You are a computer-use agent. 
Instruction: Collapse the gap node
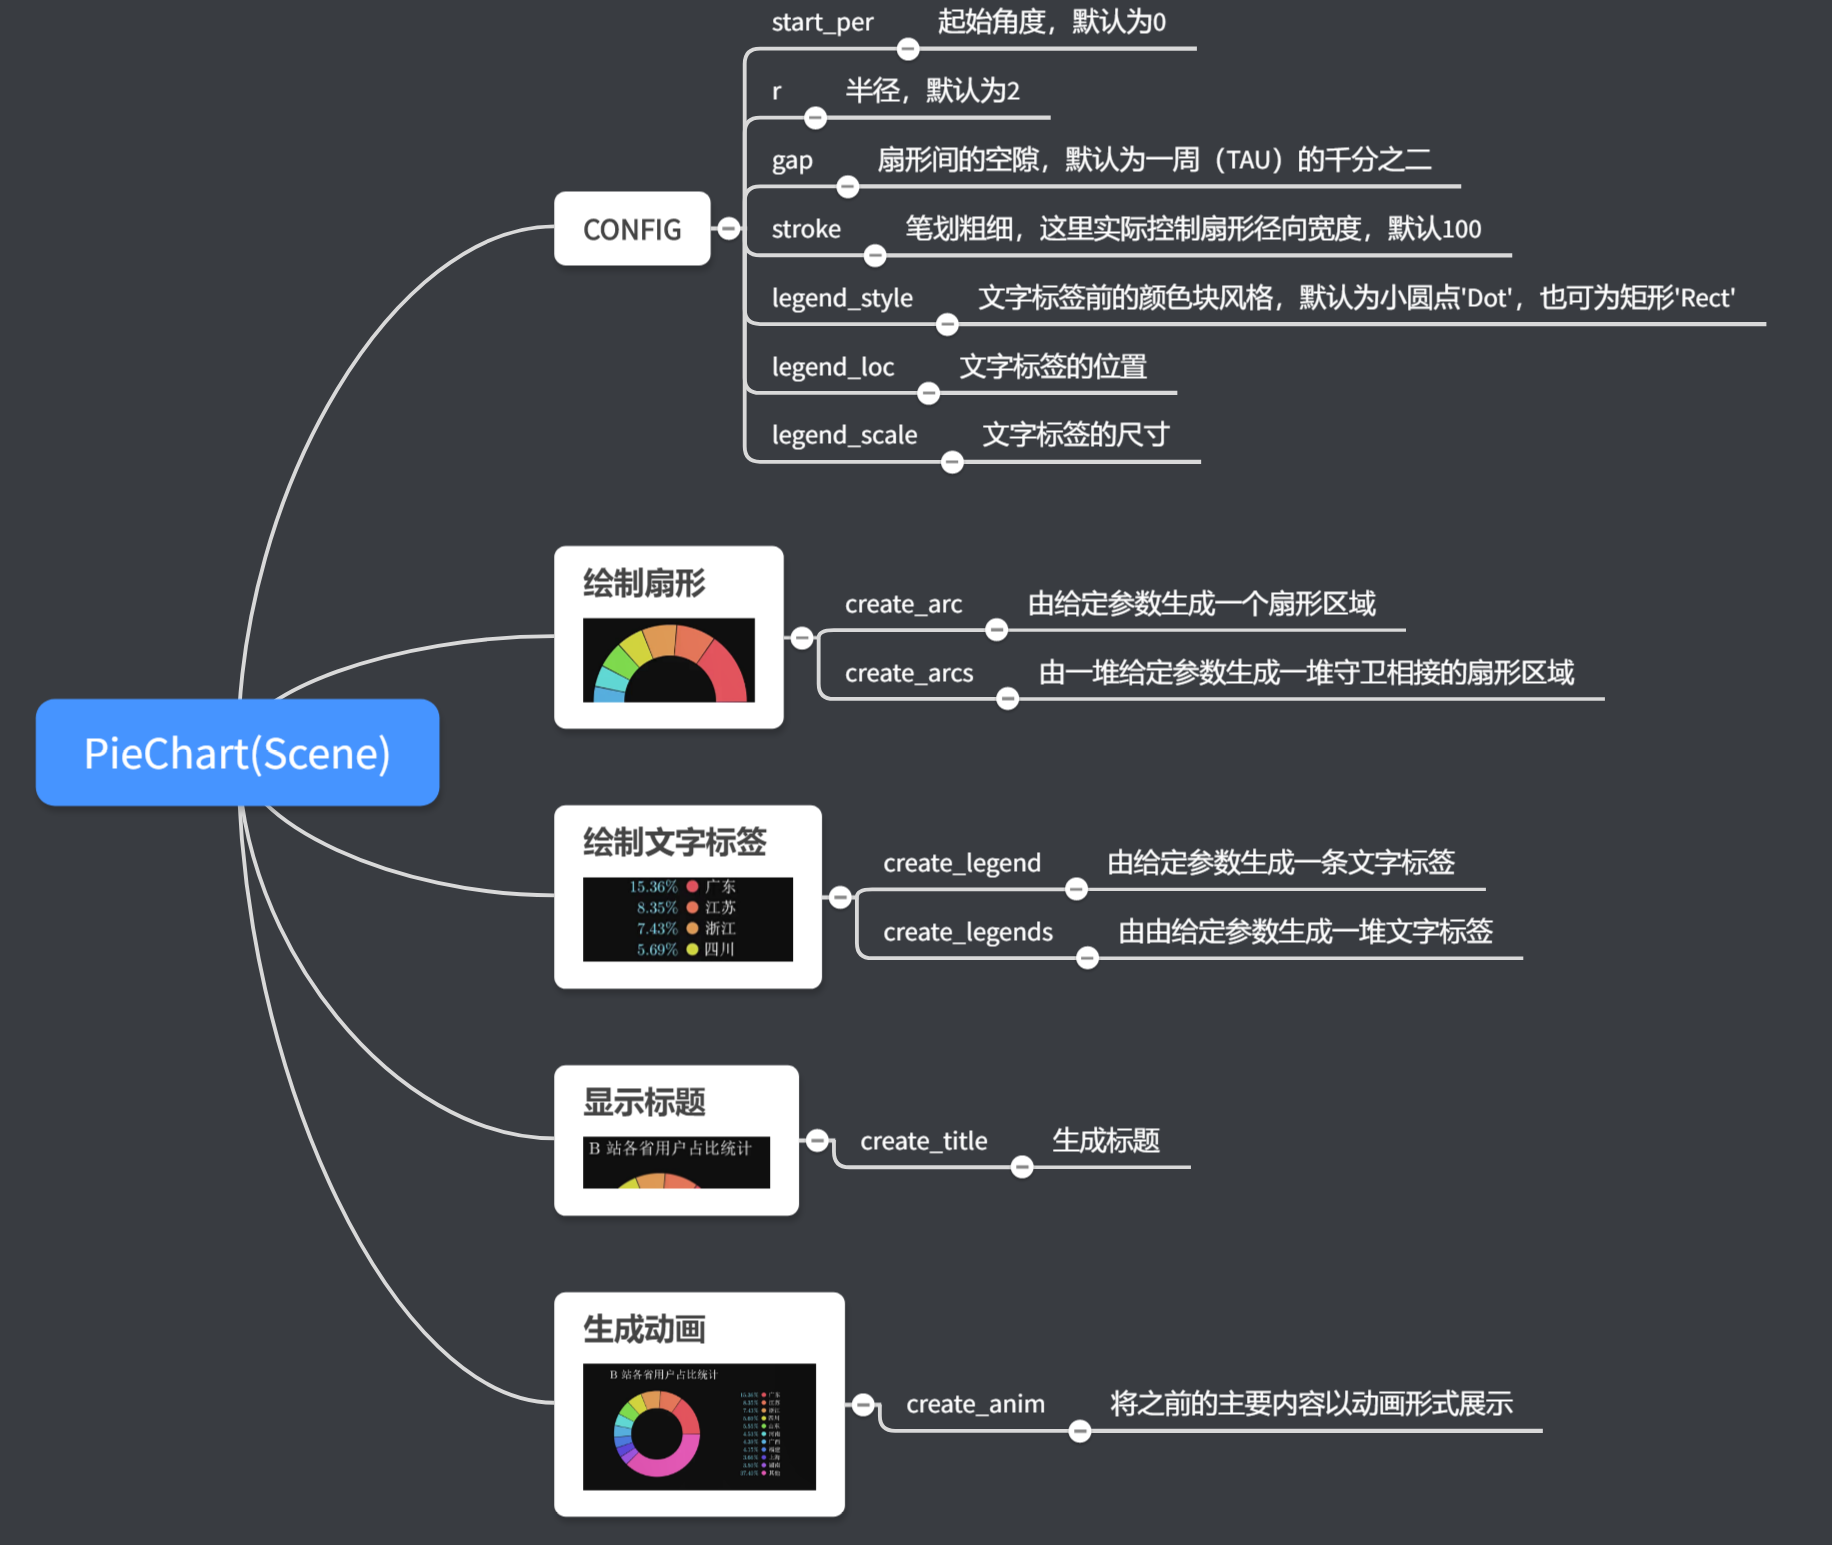848,186
